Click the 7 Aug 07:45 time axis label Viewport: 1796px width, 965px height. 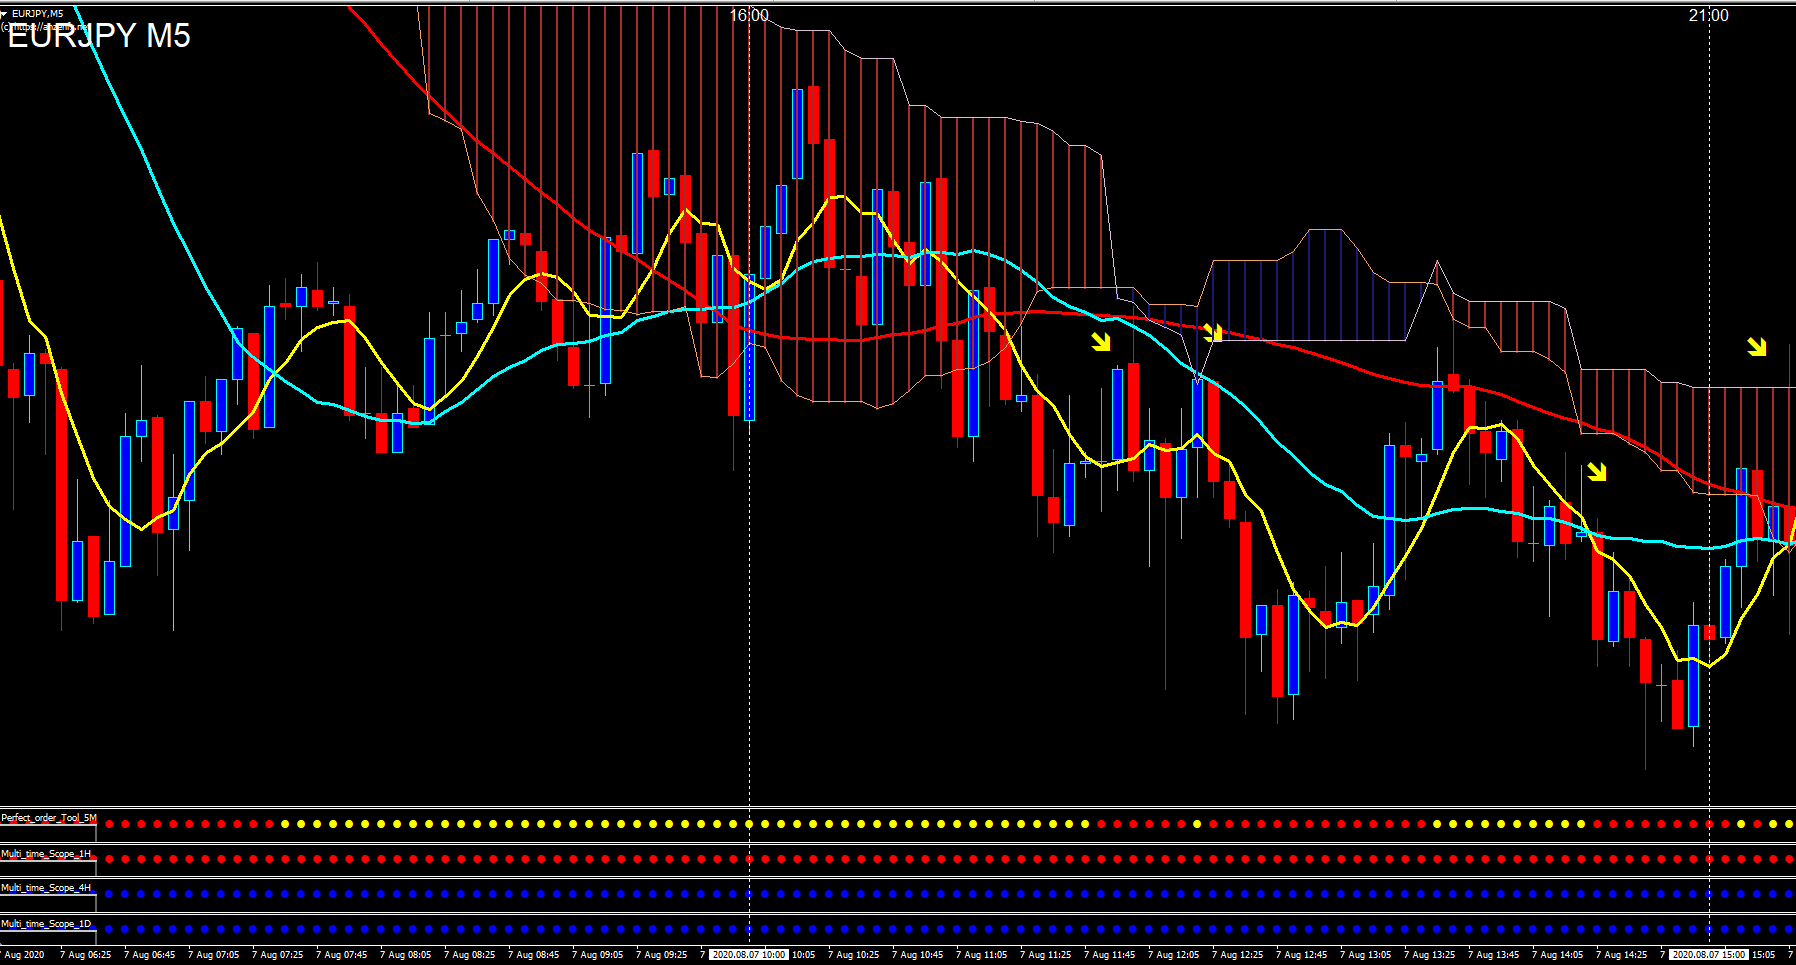pos(342,955)
